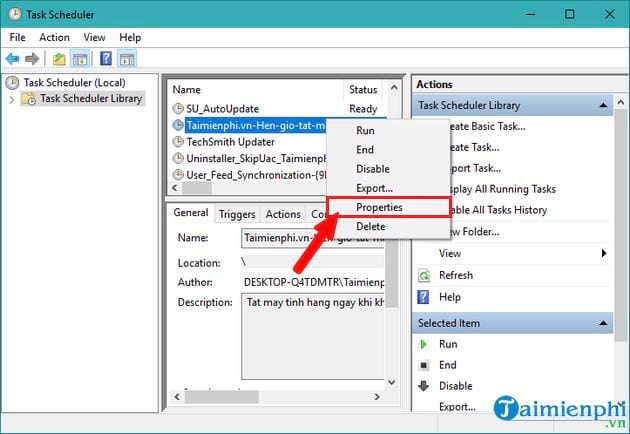Open the blue Help toolbar icon
Screen dimensions: 630x434
106,59
